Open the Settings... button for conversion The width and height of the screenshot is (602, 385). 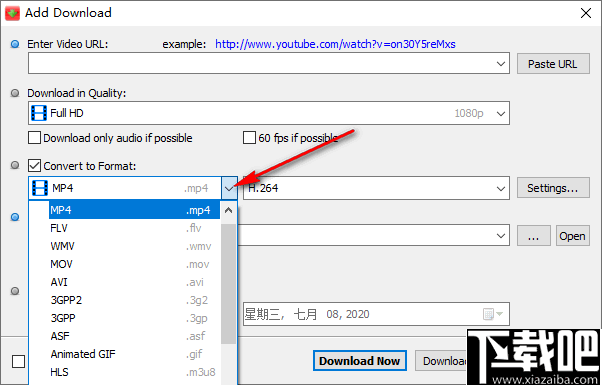coord(553,188)
